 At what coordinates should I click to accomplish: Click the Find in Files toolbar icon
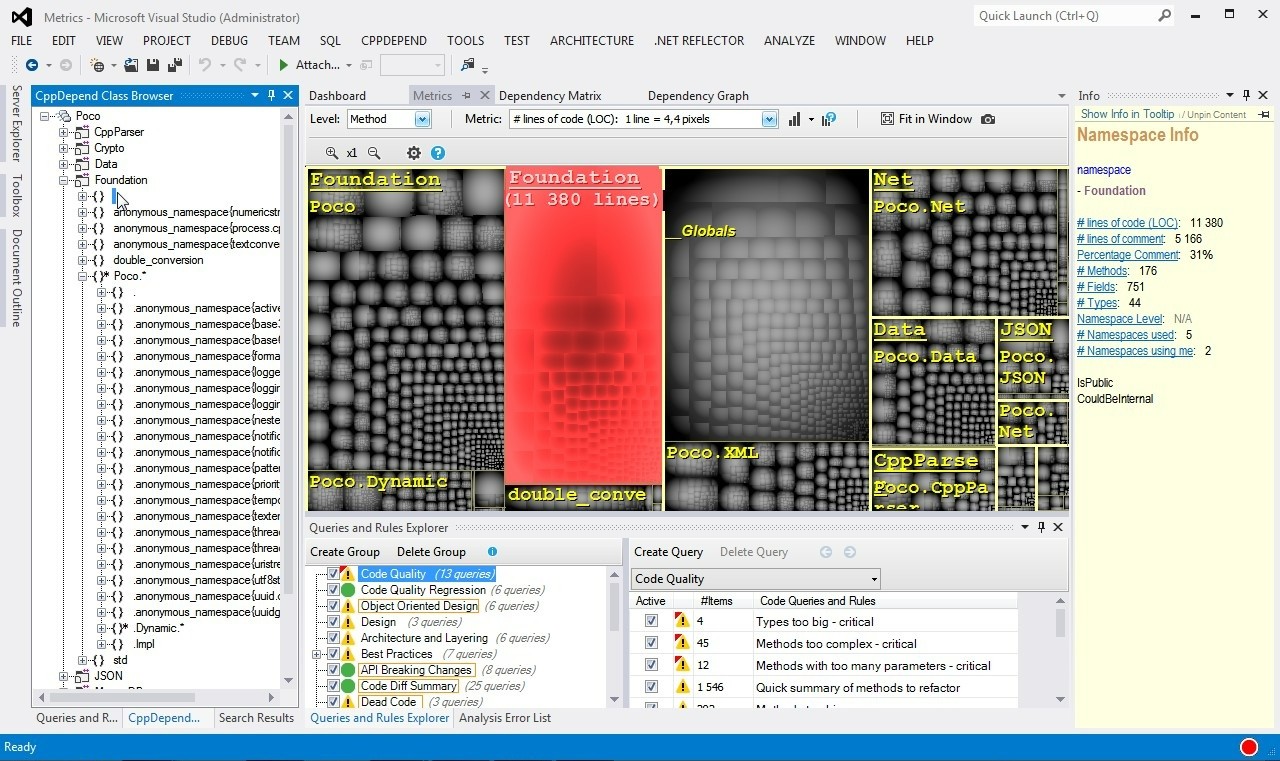(x=467, y=65)
